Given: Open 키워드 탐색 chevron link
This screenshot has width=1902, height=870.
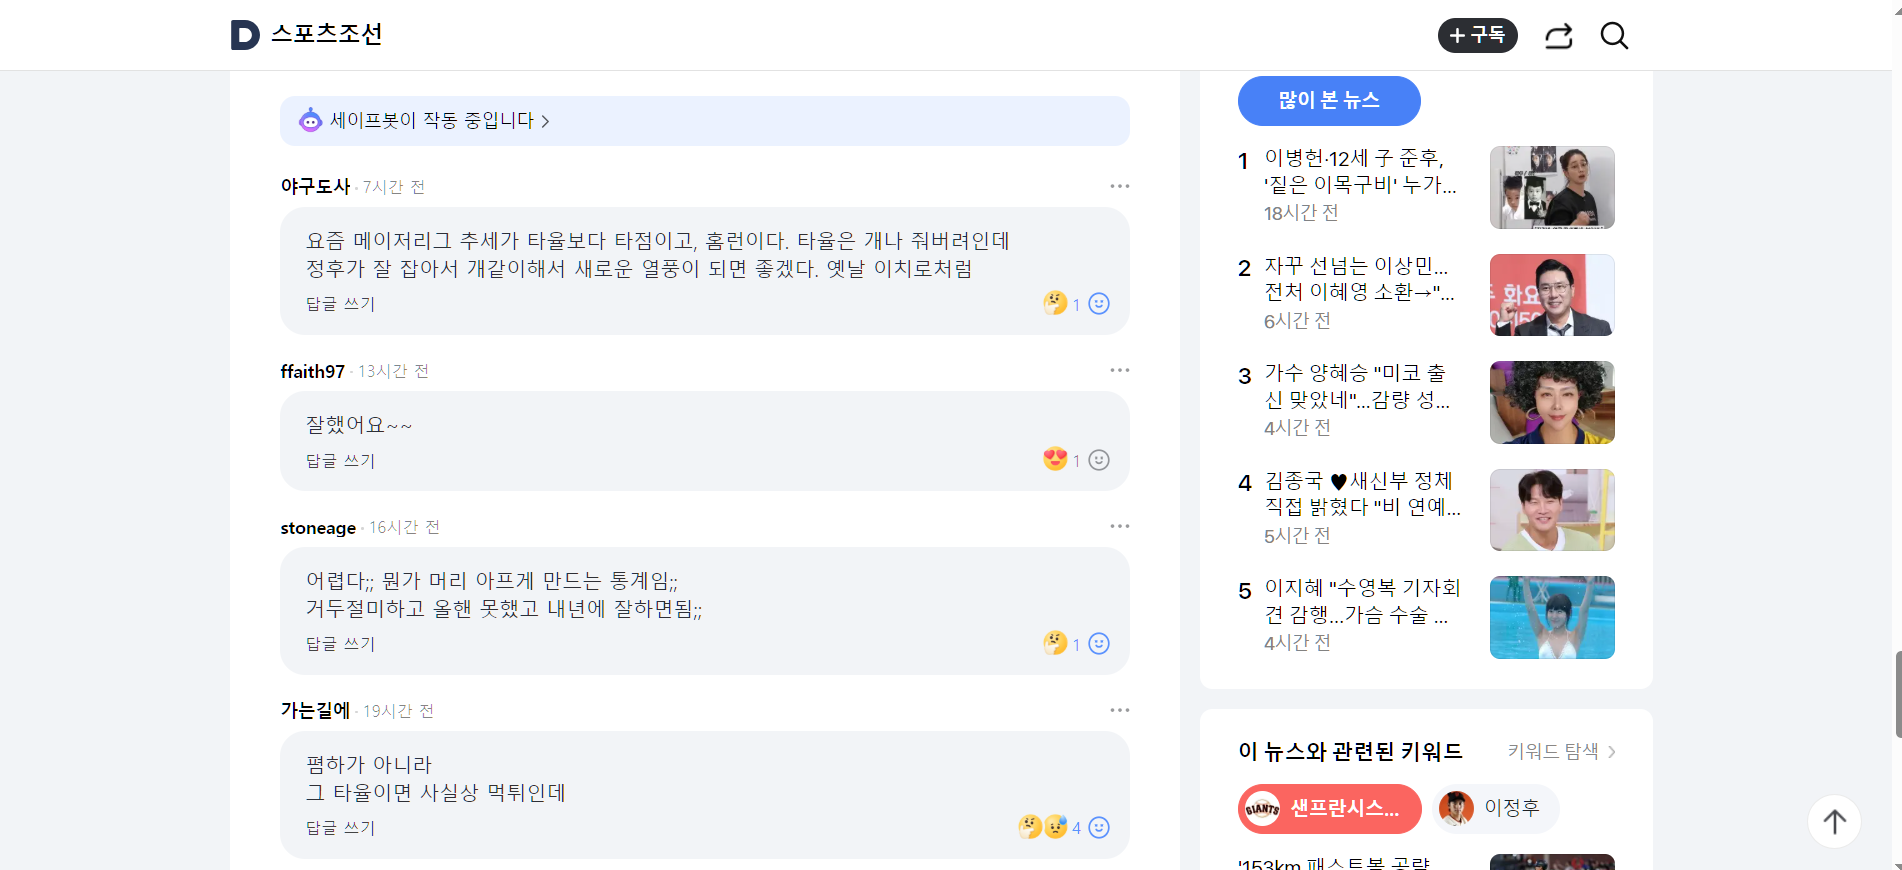Looking at the screenshot, I should (x=1562, y=751).
